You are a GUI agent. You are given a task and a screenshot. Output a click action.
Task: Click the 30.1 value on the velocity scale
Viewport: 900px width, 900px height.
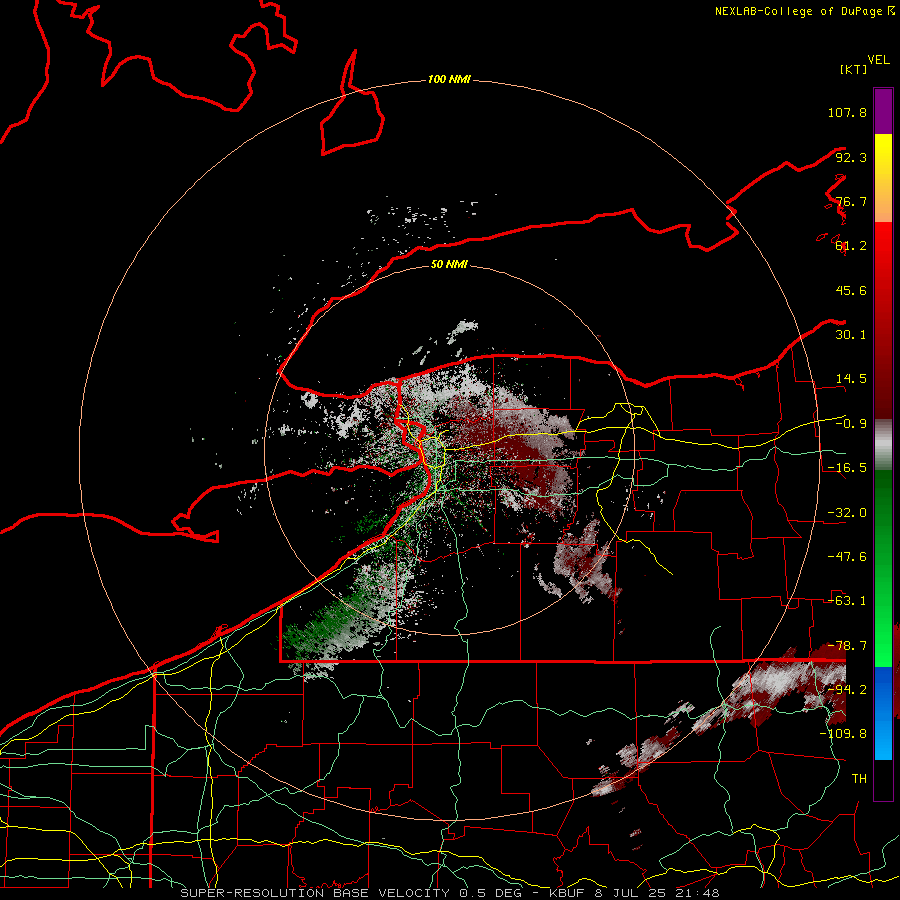click(851, 335)
